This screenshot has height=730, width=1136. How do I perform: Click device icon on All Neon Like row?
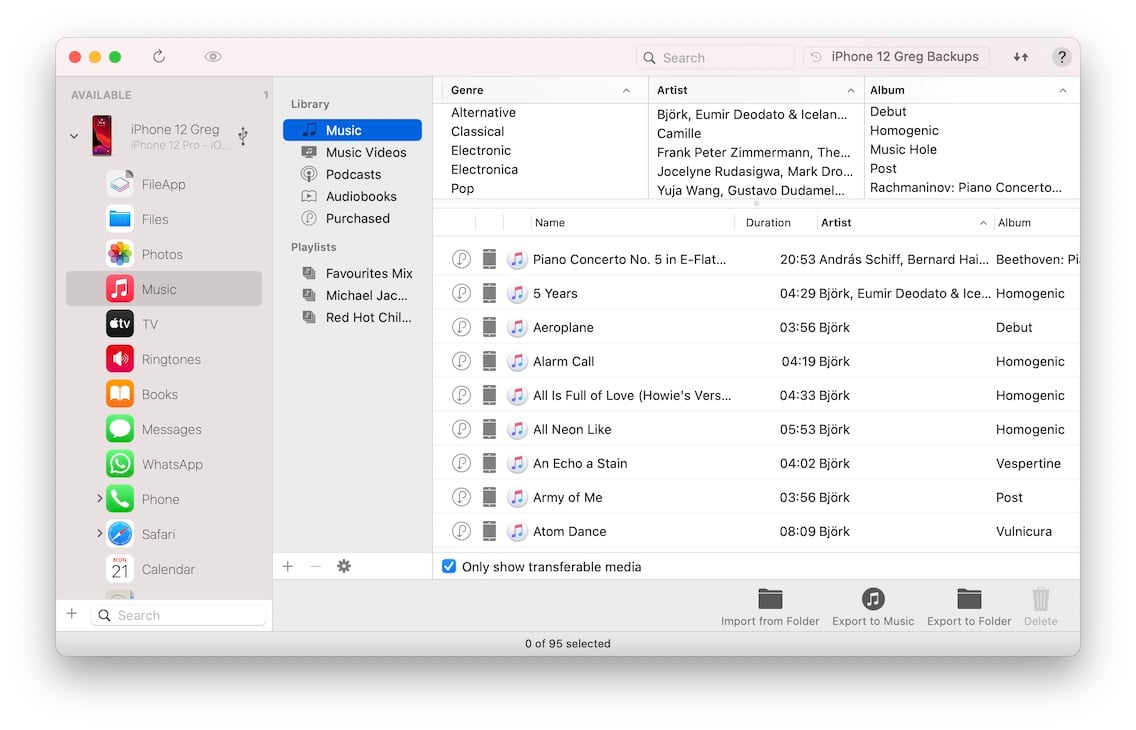490,429
